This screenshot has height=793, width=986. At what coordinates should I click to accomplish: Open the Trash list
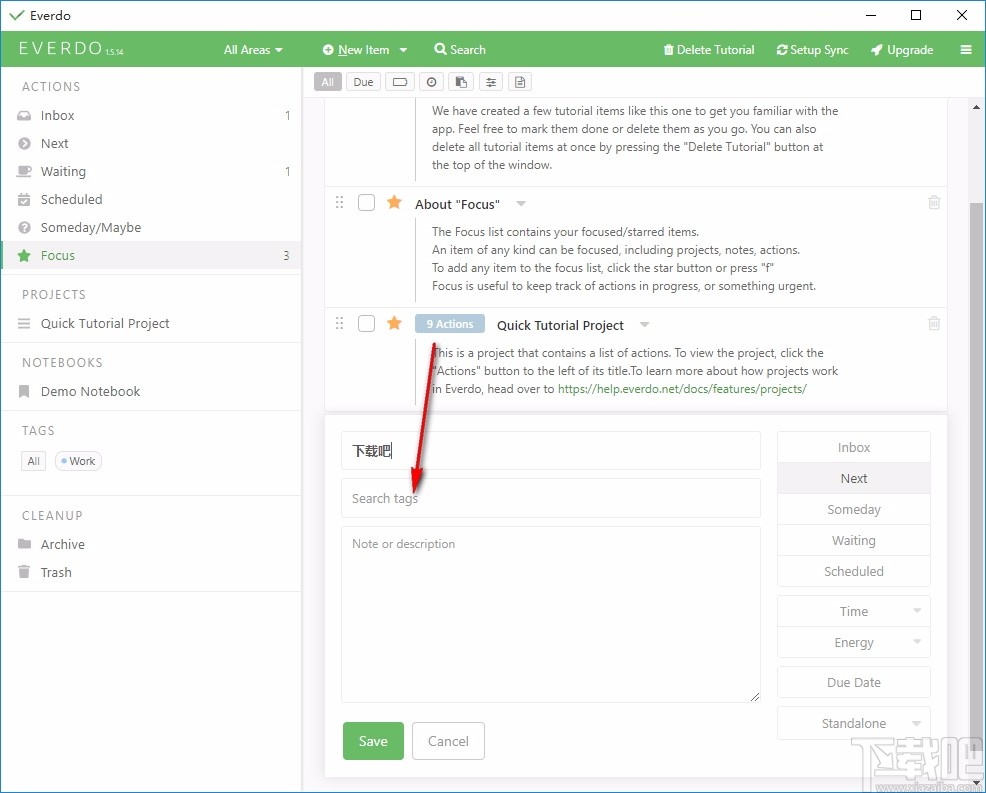[x=151, y=572]
